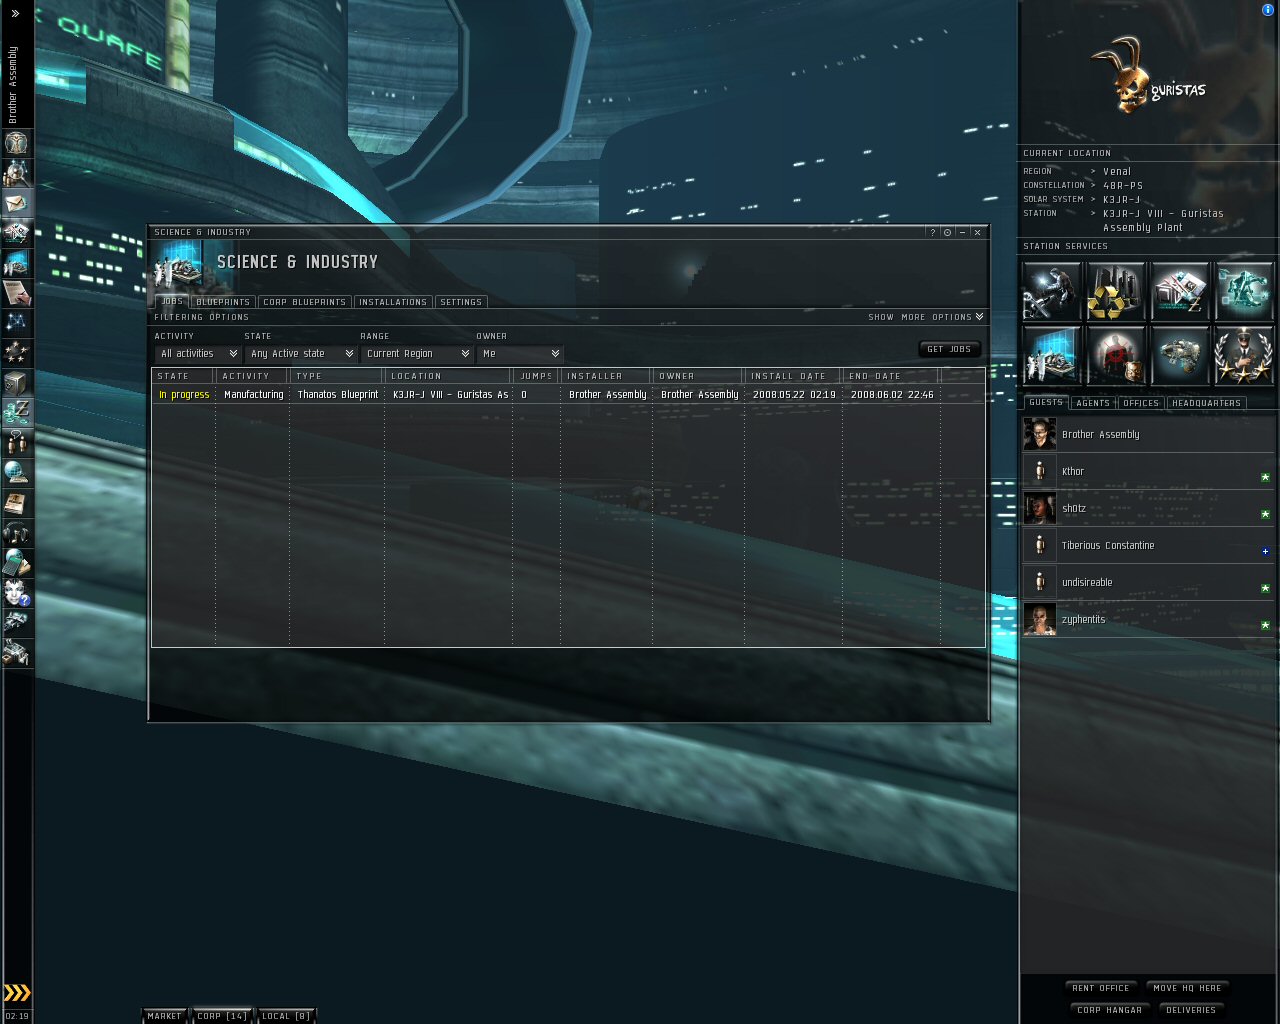Screen dimensions: 1280x1024
Task: Sort jobs by the Install Date column header
Action: point(793,376)
